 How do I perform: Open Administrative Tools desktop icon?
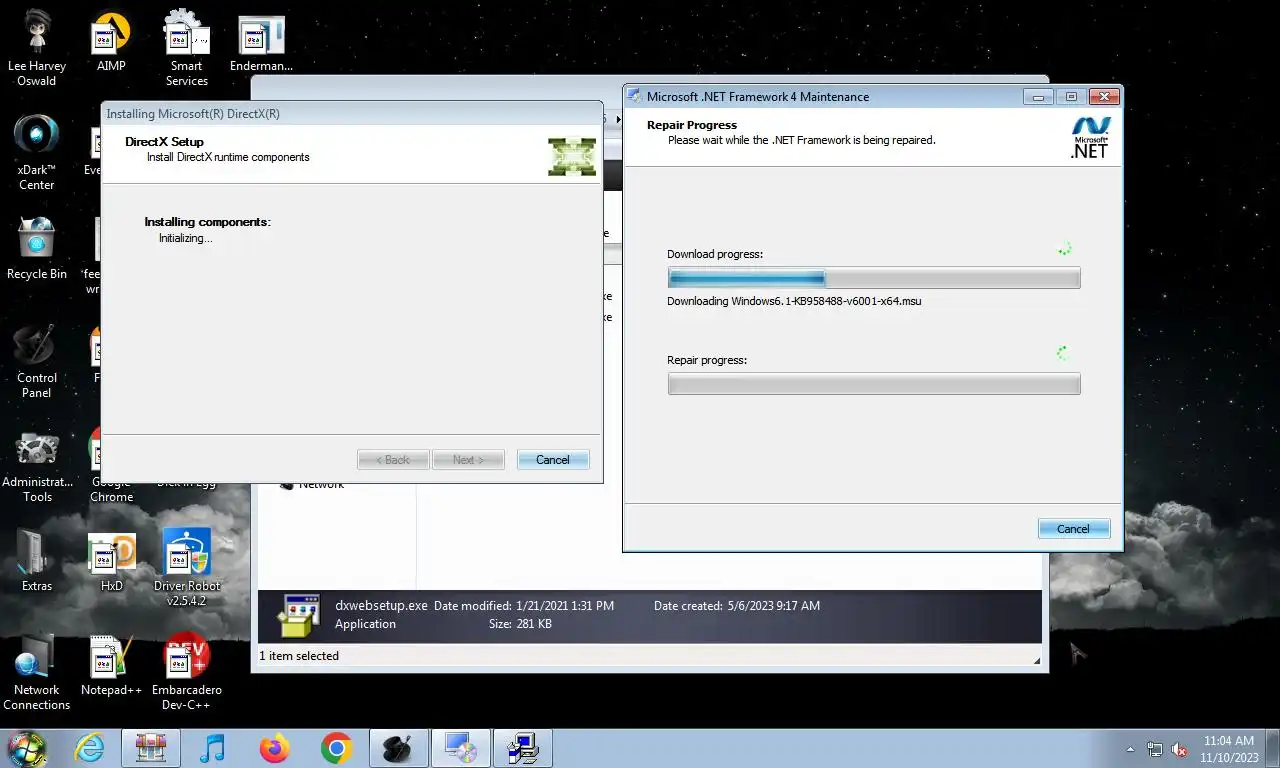tap(37, 466)
